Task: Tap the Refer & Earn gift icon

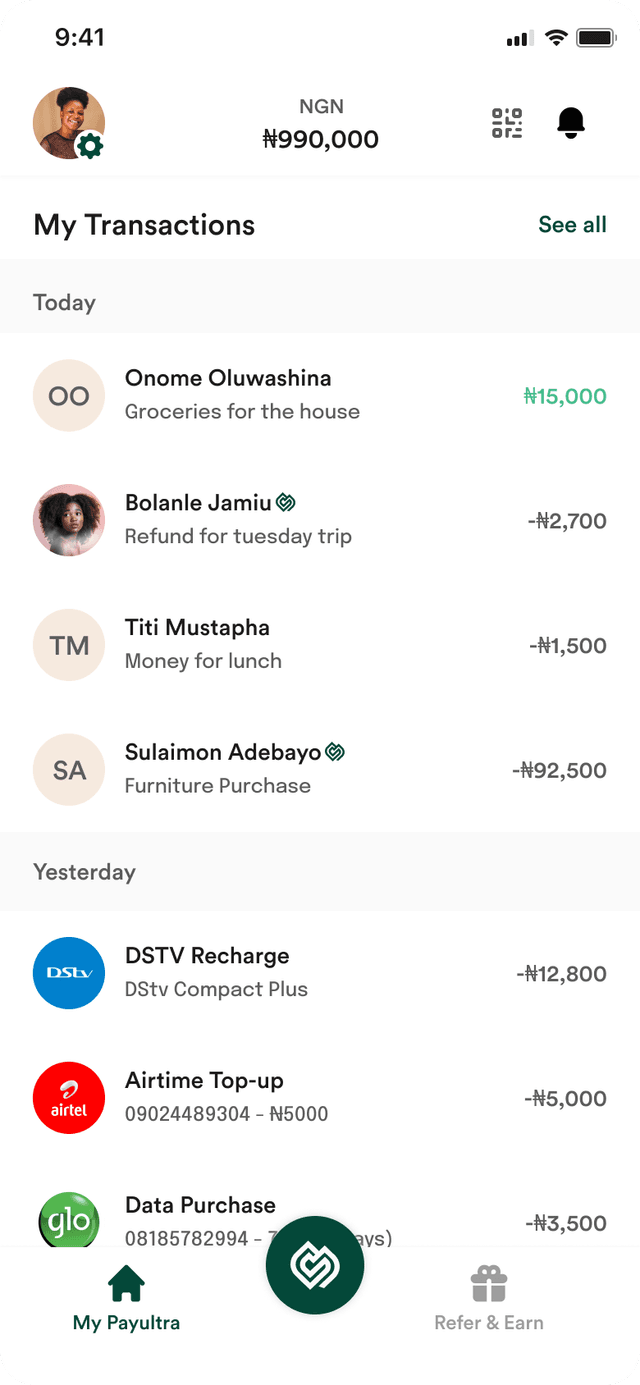Action: (x=489, y=1283)
